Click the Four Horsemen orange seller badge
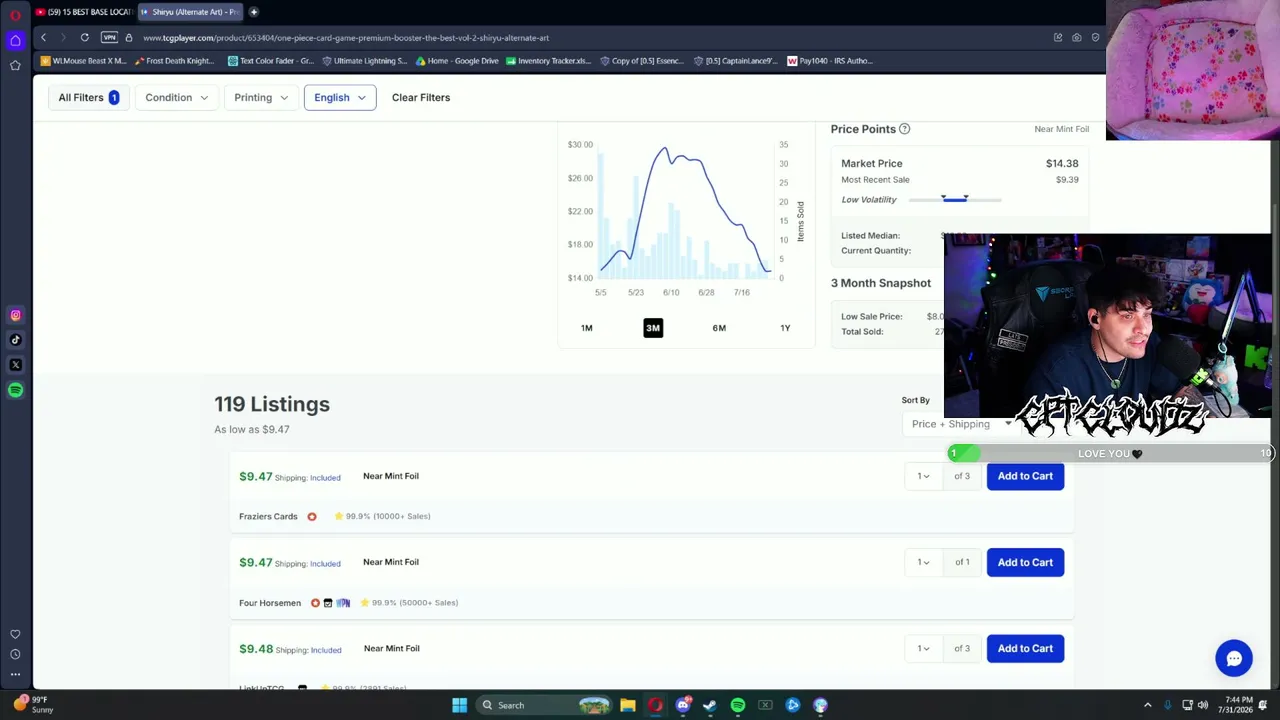Viewport: 1280px width, 720px height. 315,603
